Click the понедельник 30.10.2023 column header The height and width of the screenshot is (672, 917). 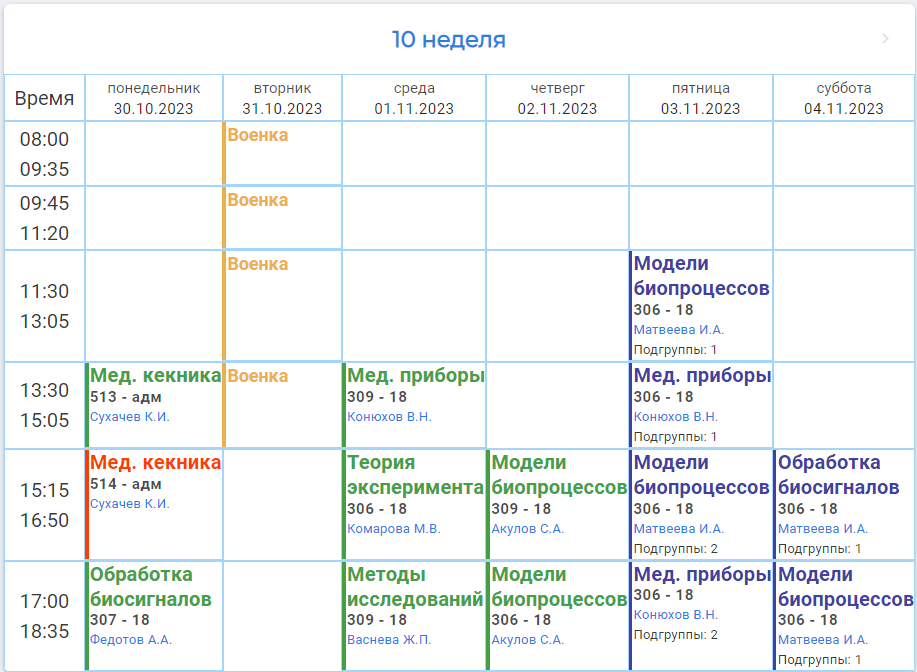coord(154,98)
